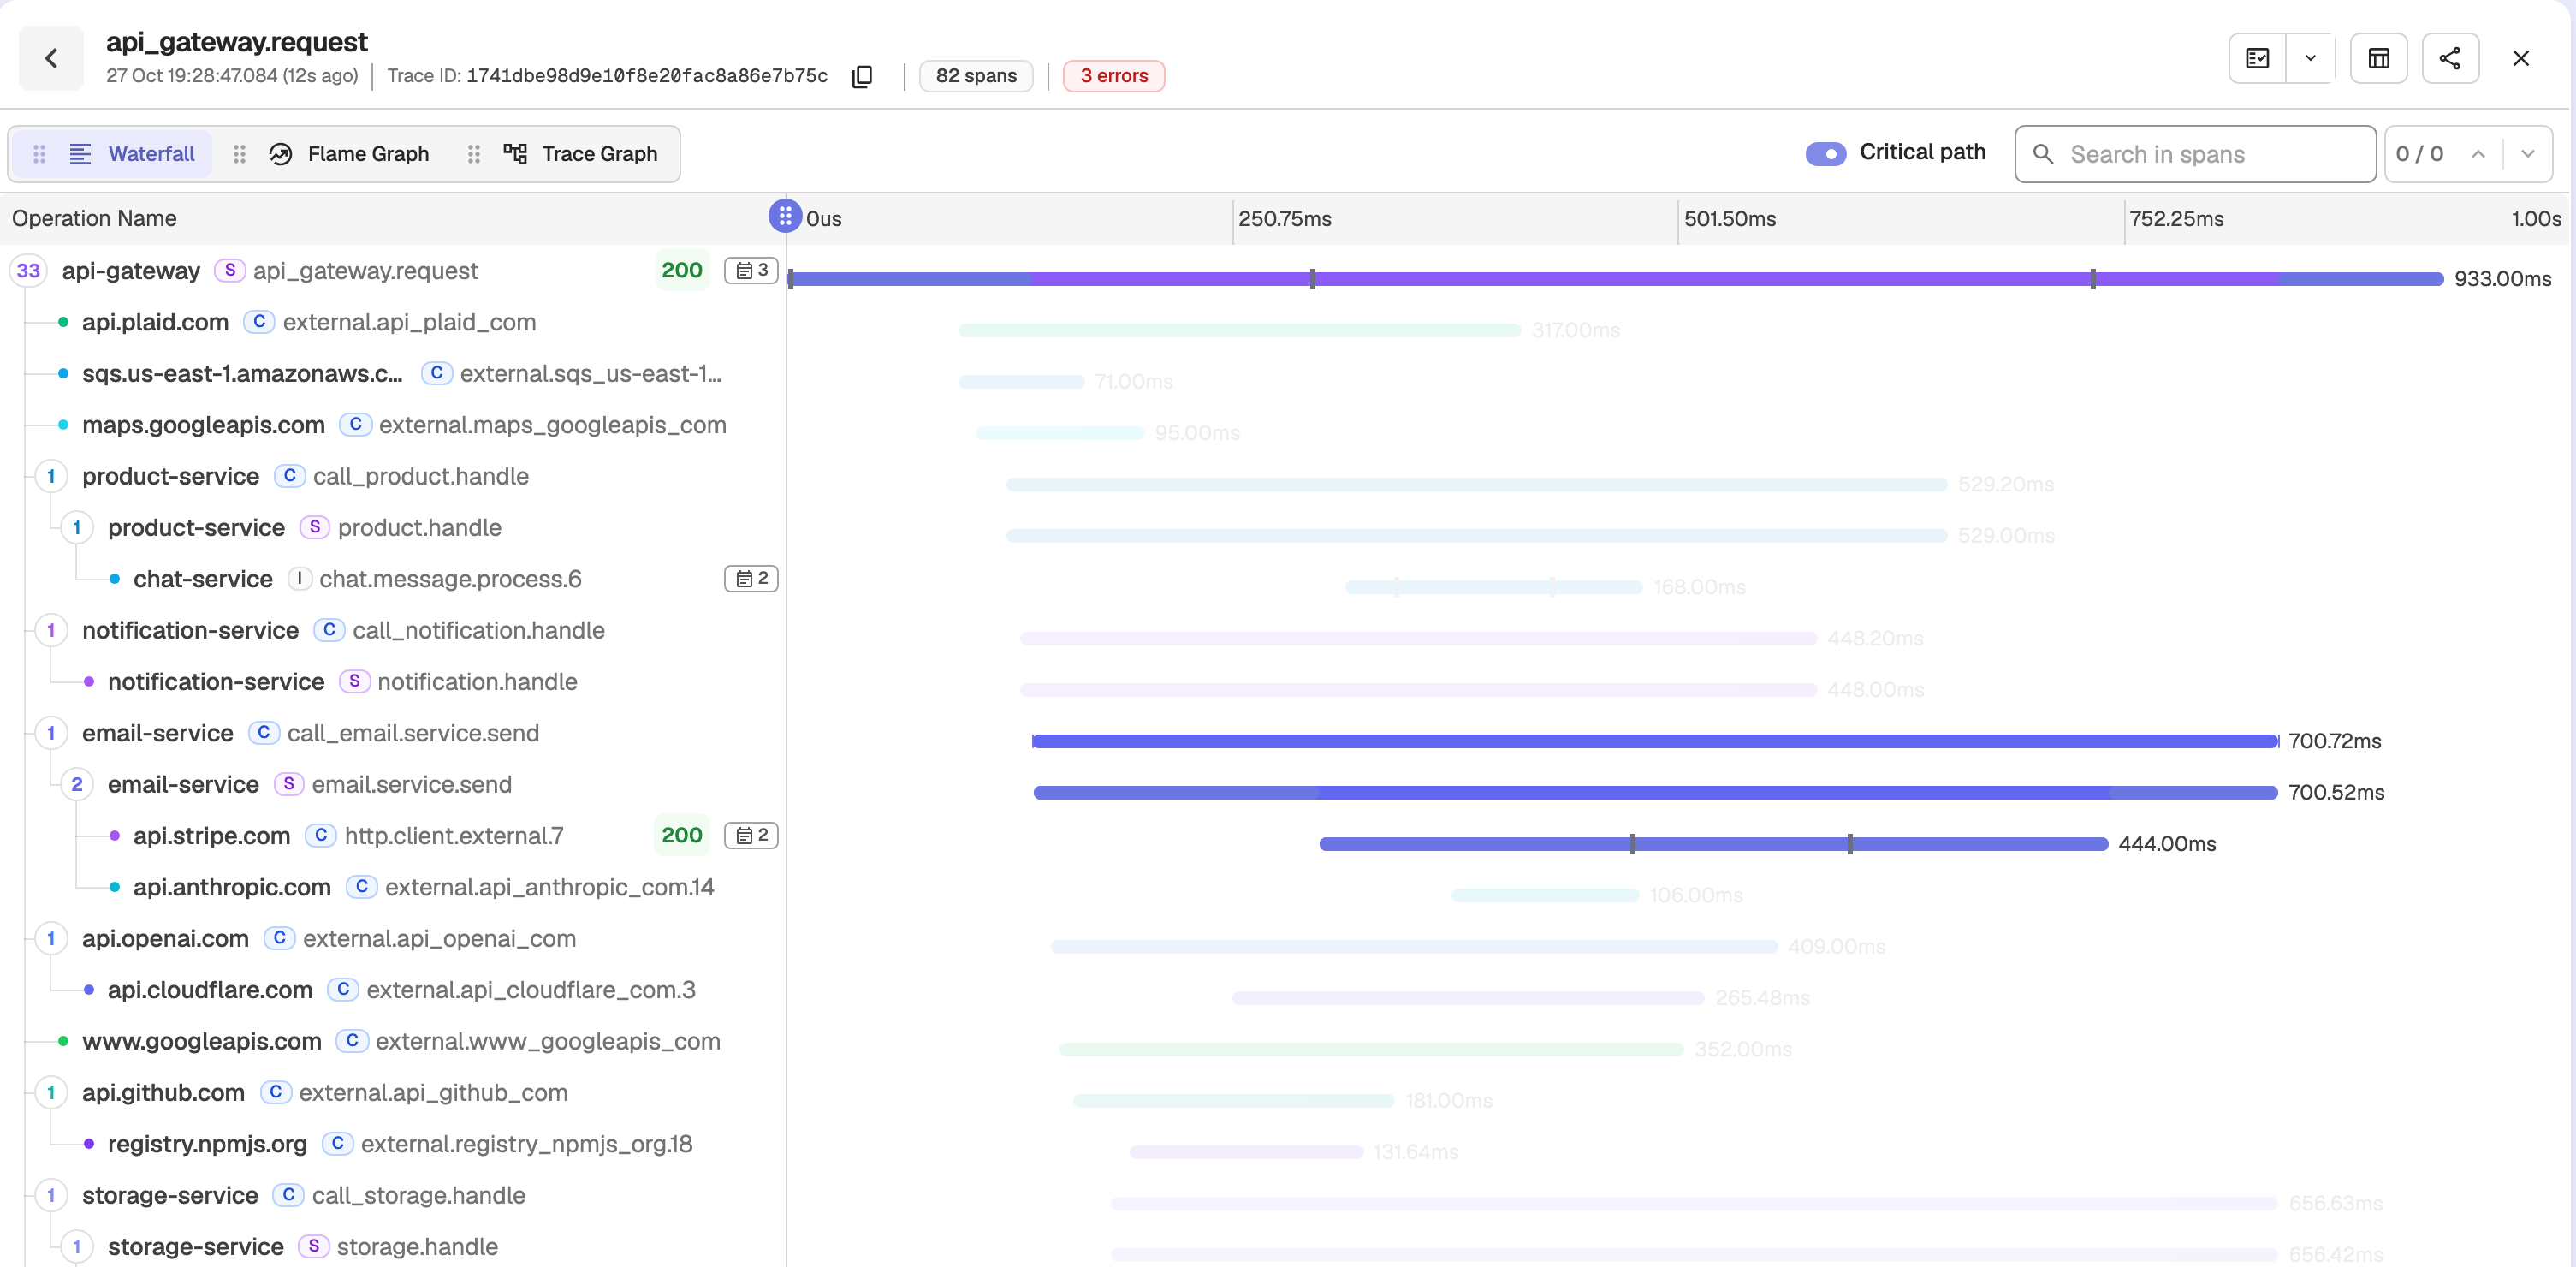The image size is (2576, 1267).
Task: Go to next search match arrow
Action: point(2528,154)
